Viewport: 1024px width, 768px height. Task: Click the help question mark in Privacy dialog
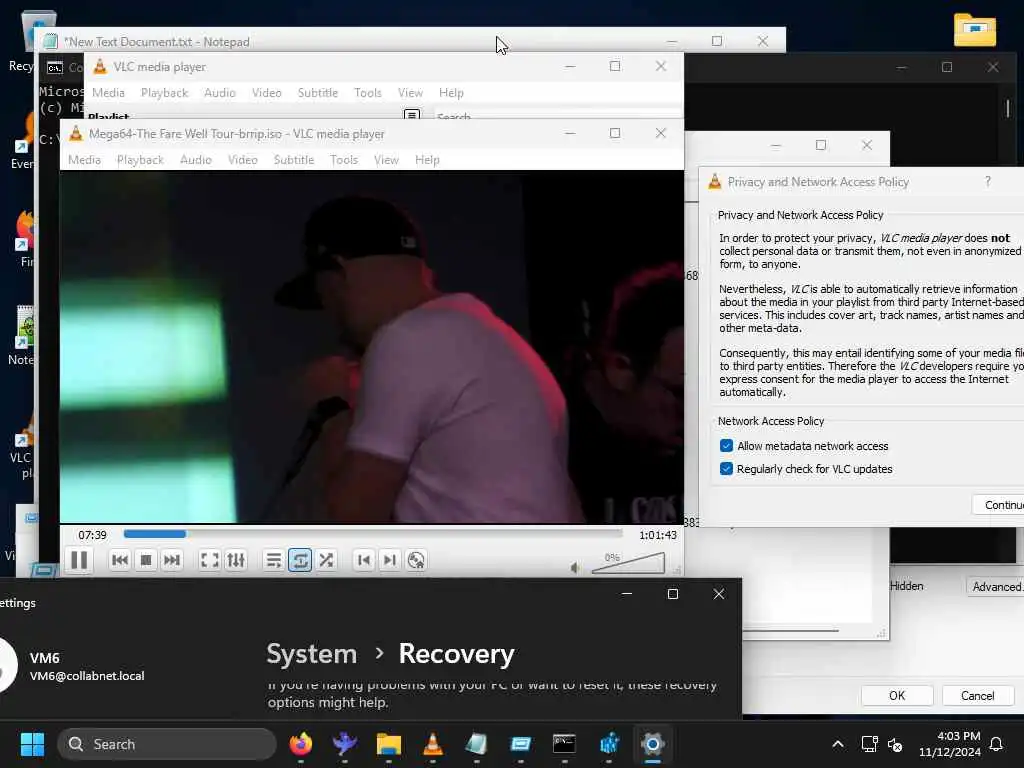(987, 182)
